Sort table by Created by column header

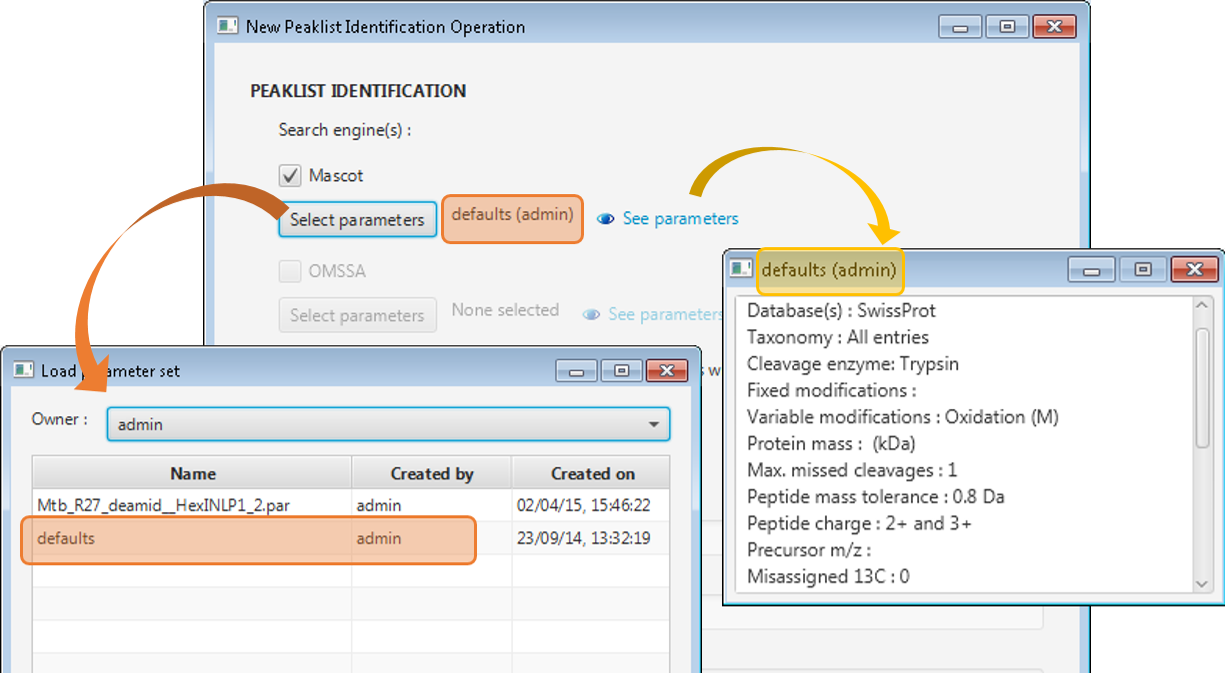[431, 474]
